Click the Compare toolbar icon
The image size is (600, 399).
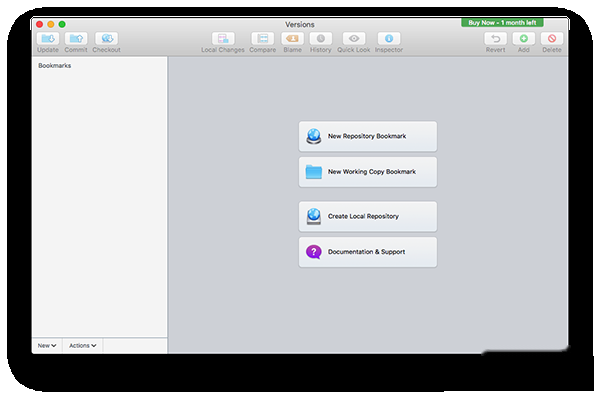(x=262, y=39)
